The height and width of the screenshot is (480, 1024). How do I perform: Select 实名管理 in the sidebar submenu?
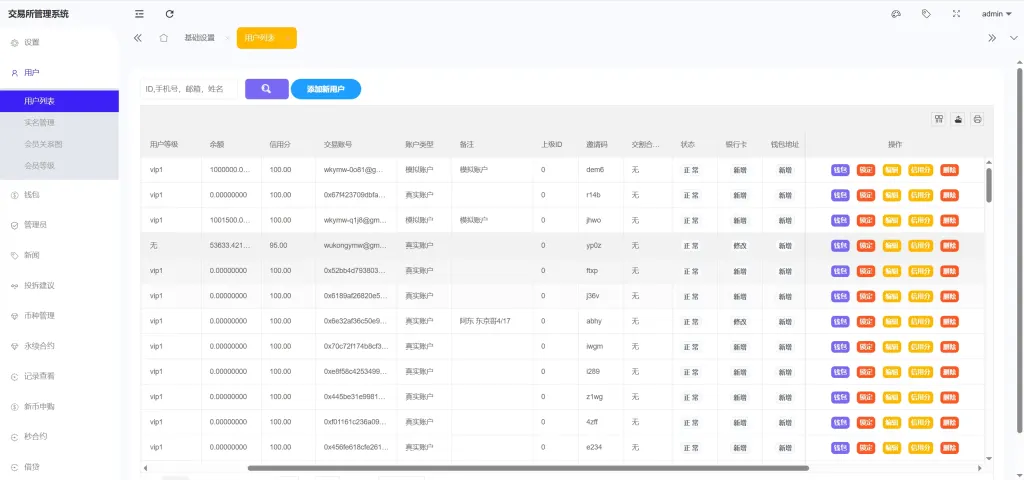click(59, 123)
